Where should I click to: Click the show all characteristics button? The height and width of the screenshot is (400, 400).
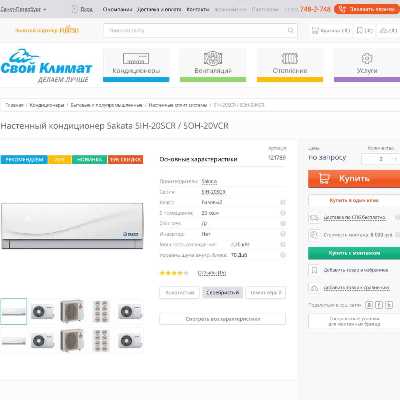tap(222, 319)
